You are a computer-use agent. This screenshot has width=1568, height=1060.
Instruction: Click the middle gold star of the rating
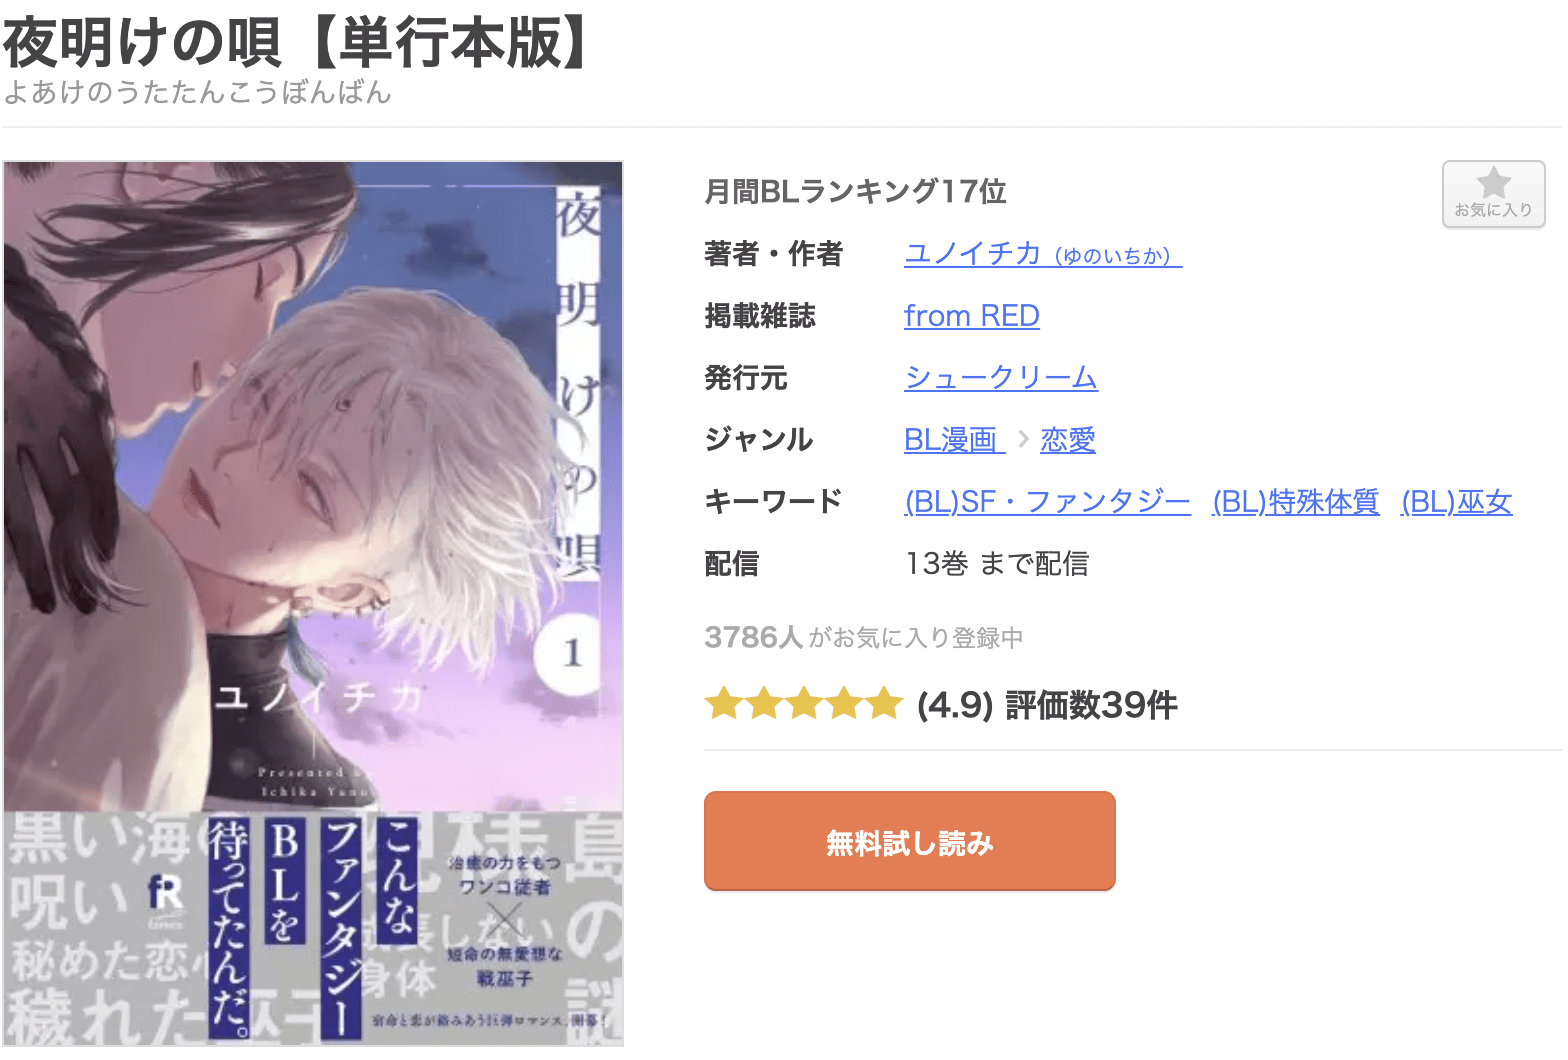[x=804, y=704]
